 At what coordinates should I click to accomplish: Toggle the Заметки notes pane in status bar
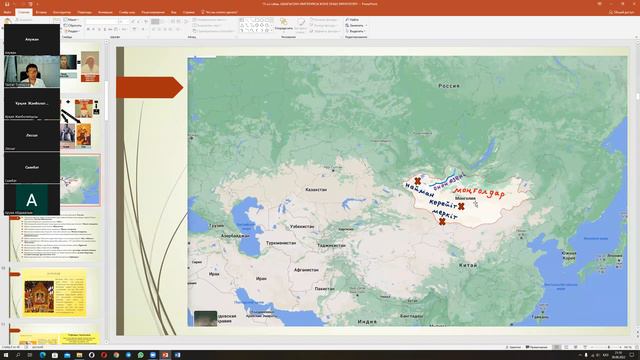[x=514, y=347]
